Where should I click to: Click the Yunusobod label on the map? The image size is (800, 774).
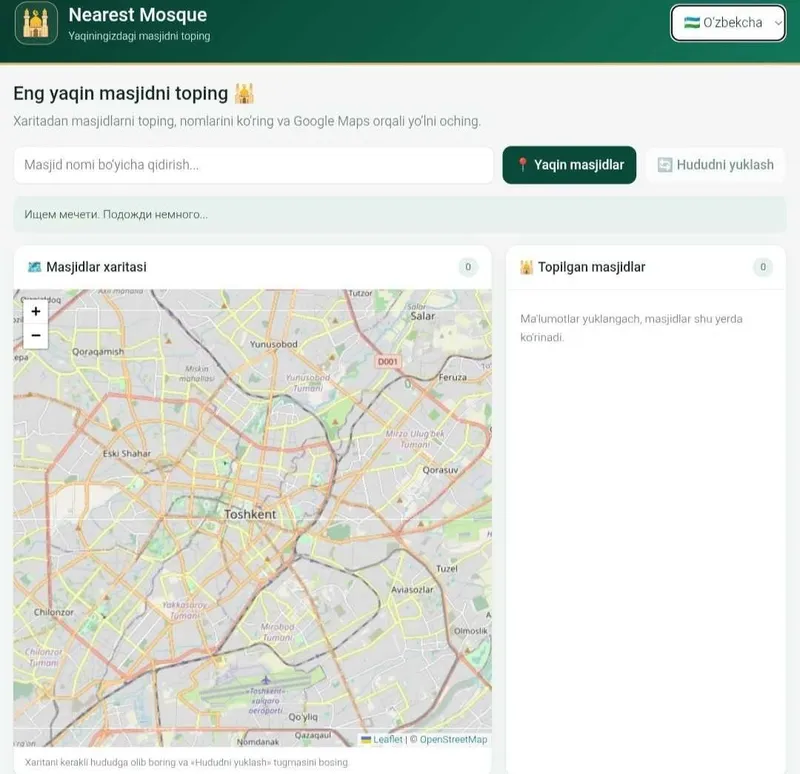[273, 344]
